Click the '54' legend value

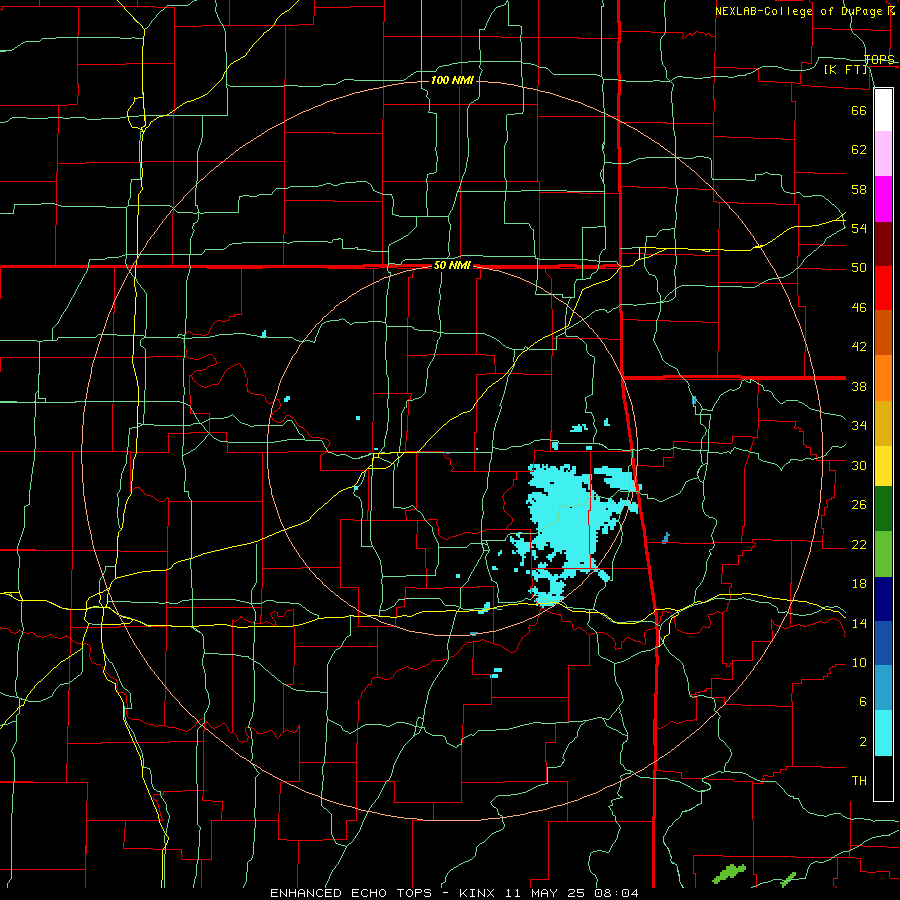(x=859, y=228)
